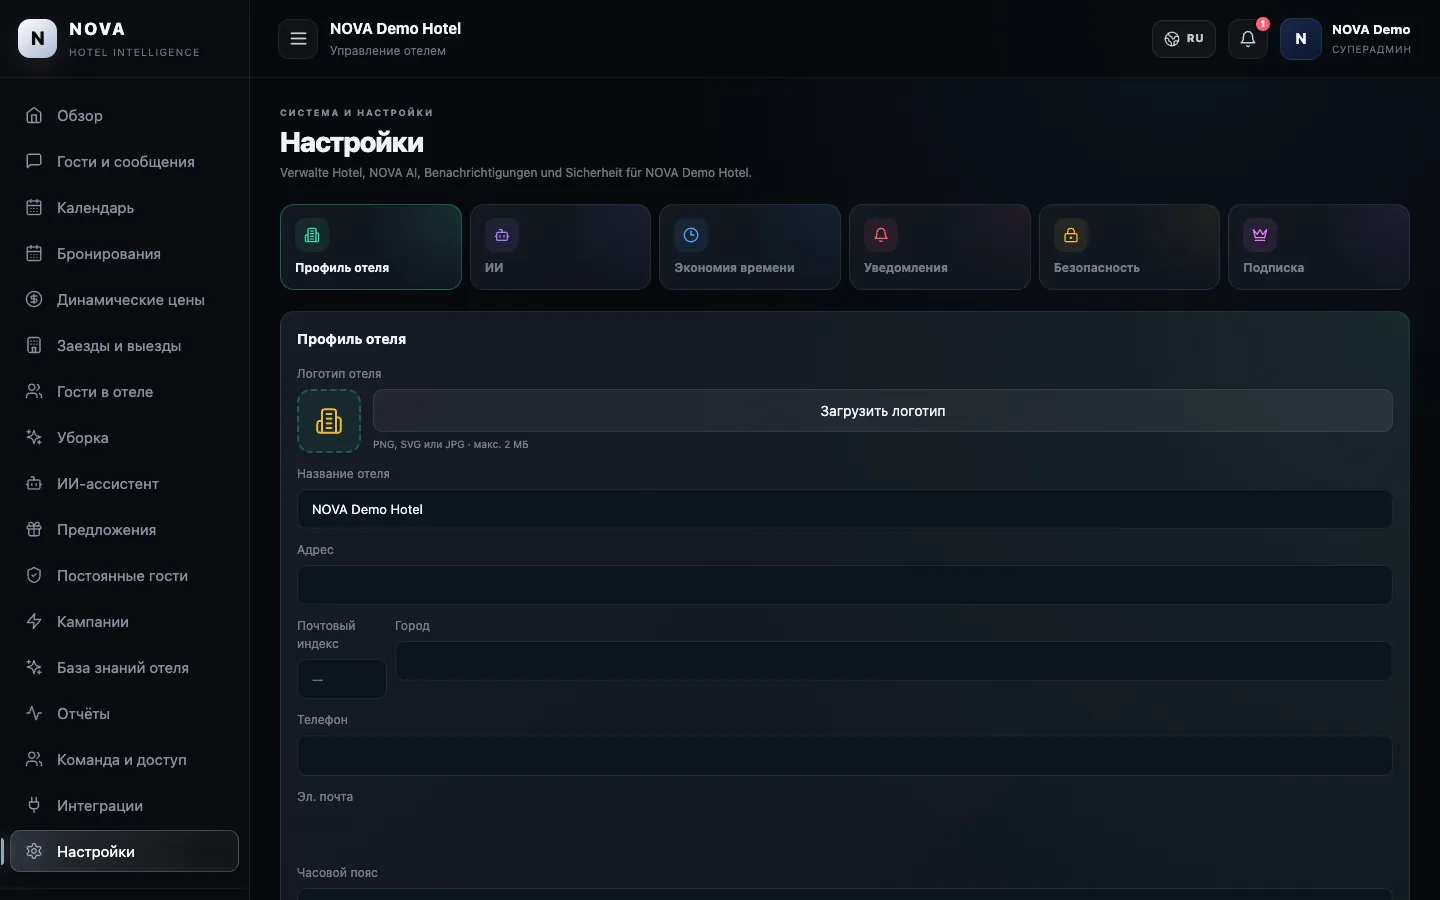Image resolution: width=1440 pixels, height=900 pixels.
Task: Click the hotel logo placeholder thumbnail
Action: point(329,421)
